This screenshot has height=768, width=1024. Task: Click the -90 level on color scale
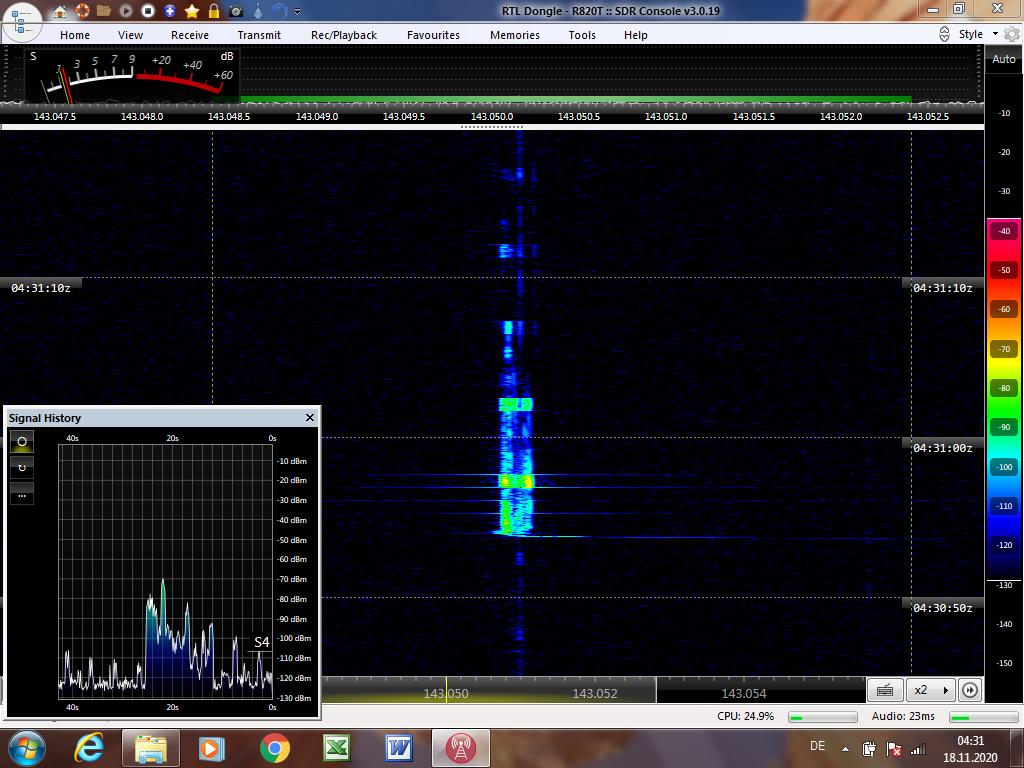(x=1004, y=427)
